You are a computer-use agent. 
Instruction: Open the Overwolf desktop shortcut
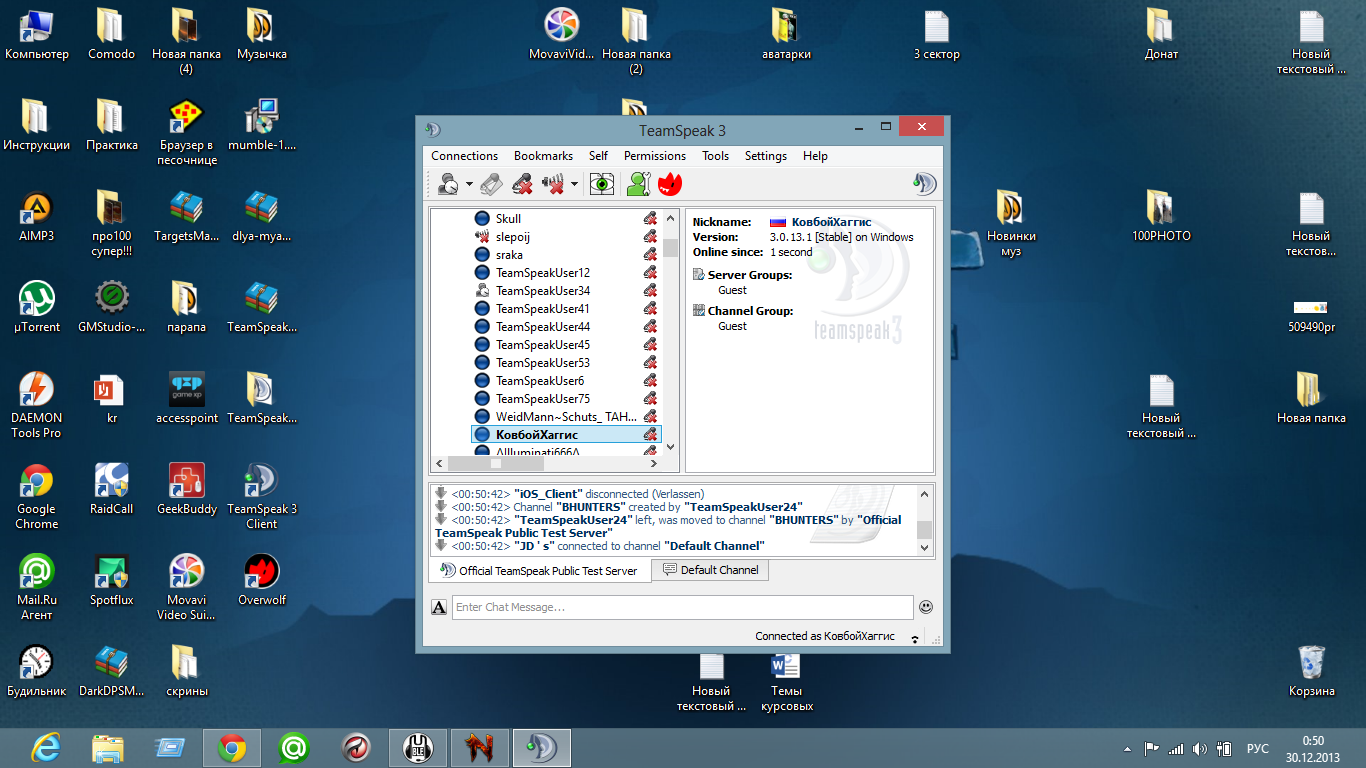262,580
